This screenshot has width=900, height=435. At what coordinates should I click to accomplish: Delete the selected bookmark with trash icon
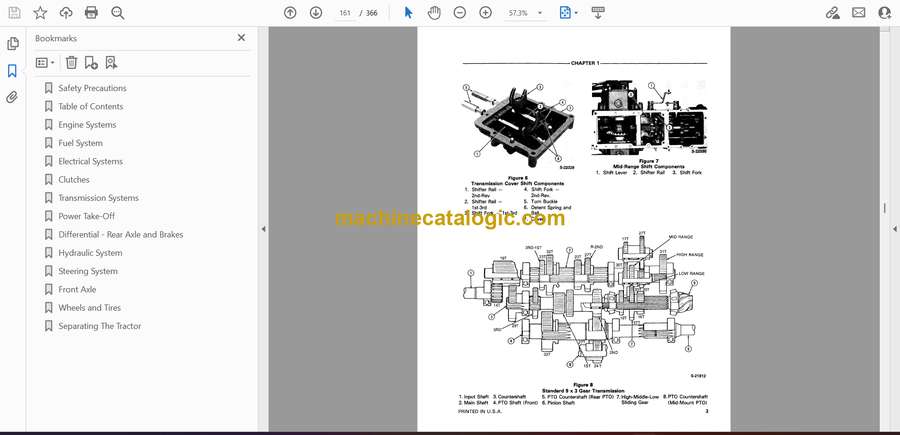71,63
